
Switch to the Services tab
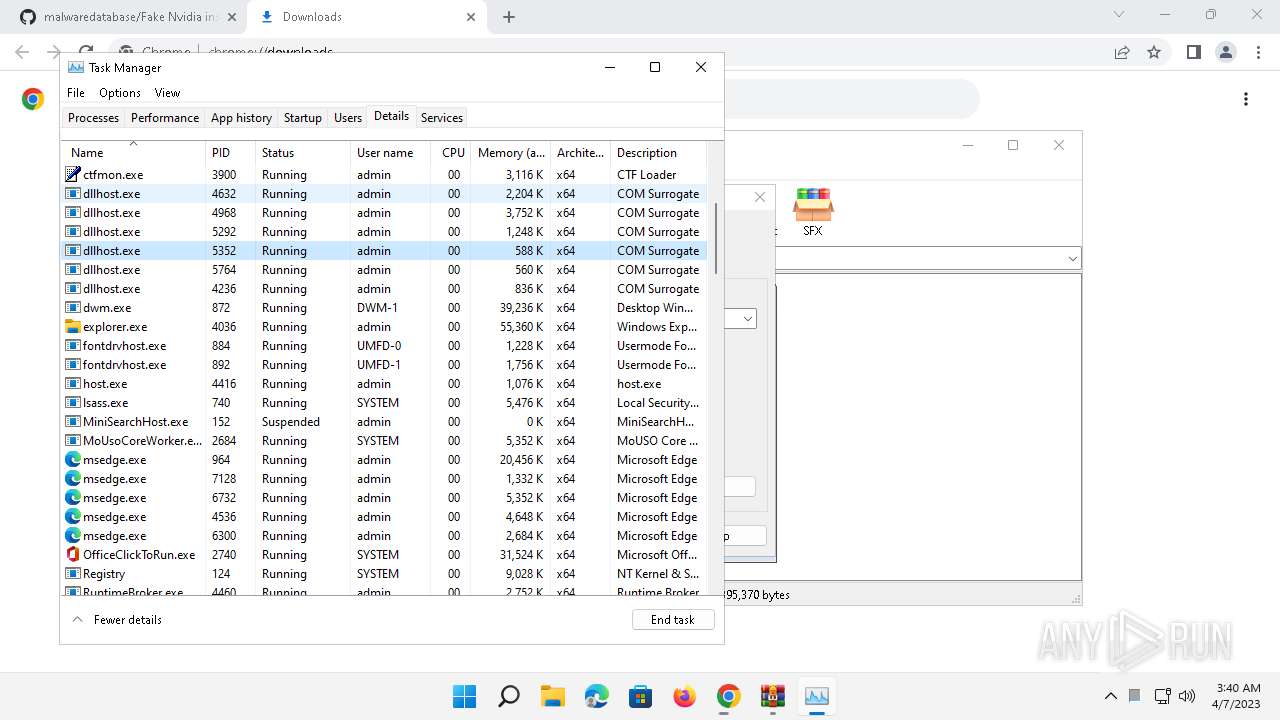click(x=442, y=118)
